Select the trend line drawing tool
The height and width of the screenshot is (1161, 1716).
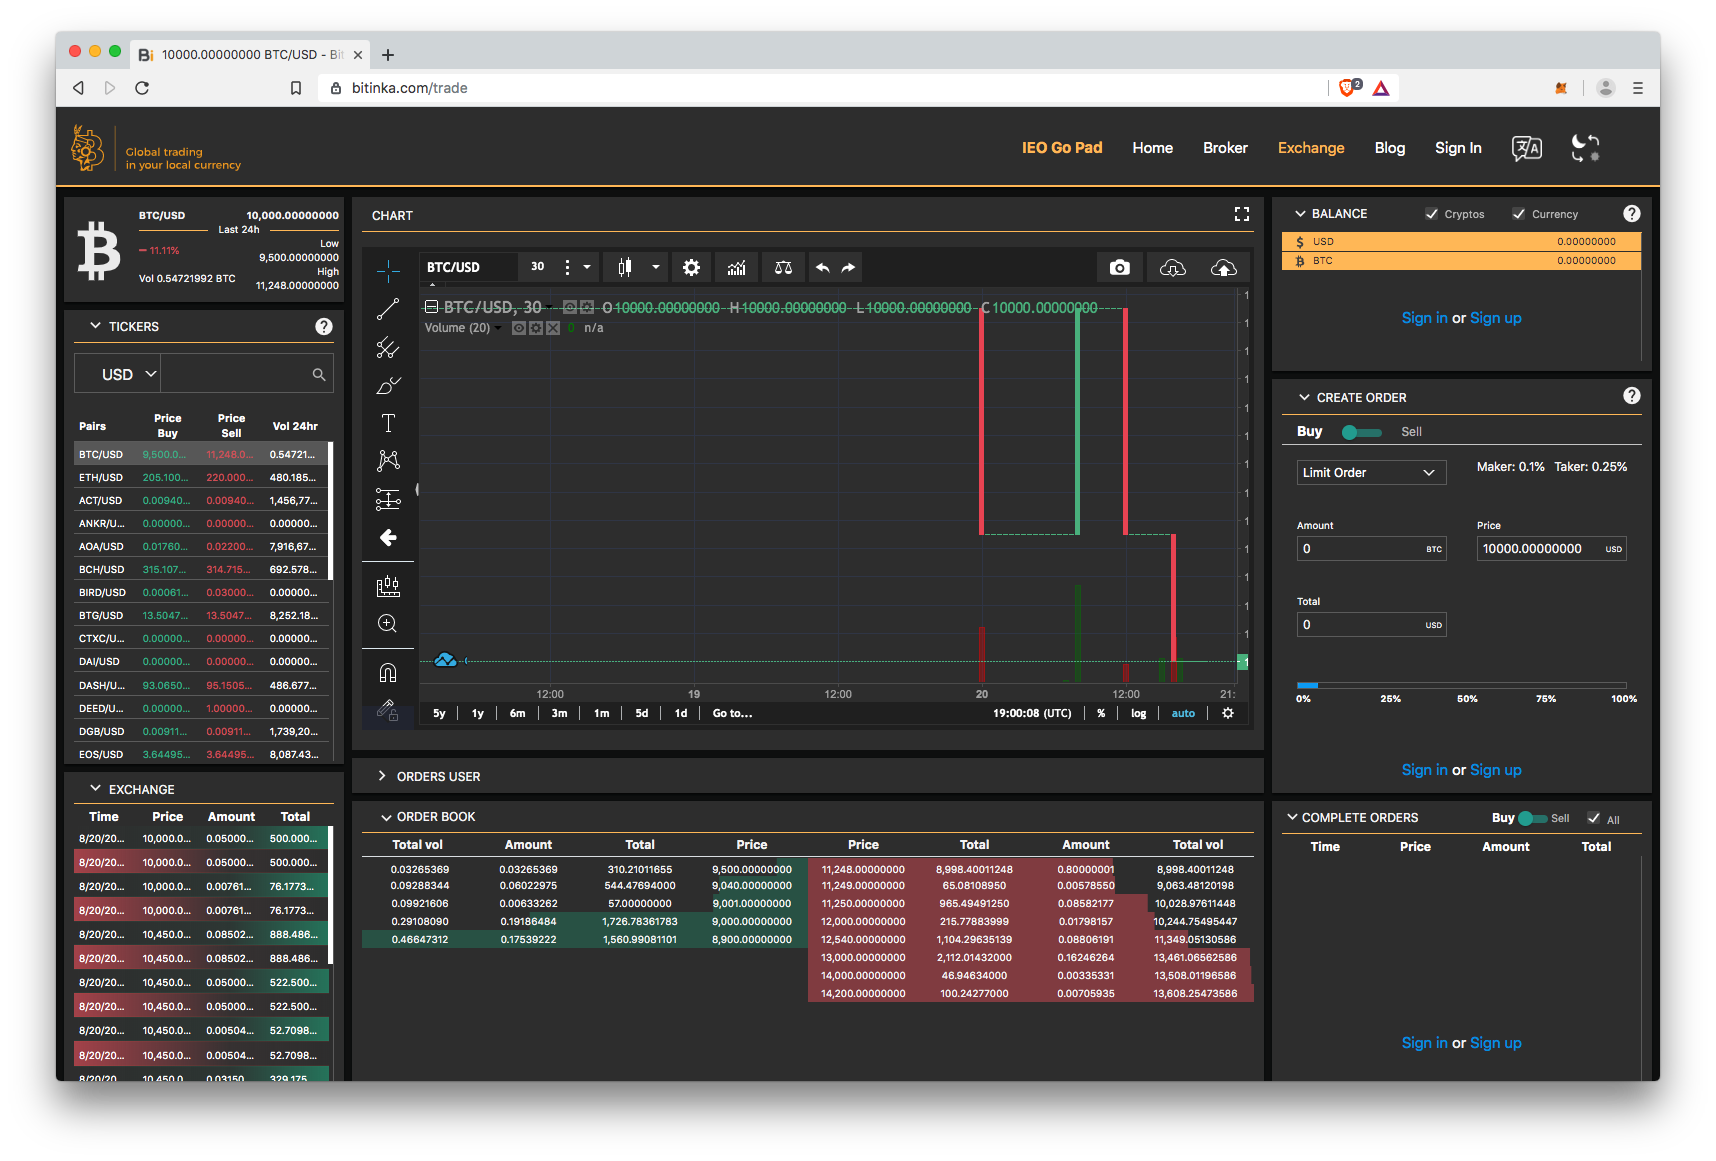point(388,309)
